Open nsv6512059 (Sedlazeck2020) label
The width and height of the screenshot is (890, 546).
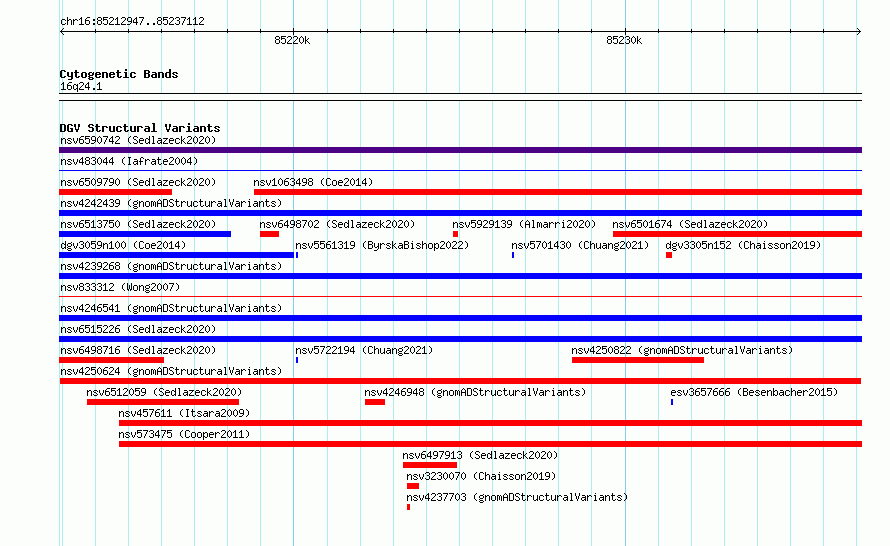pos(164,392)
